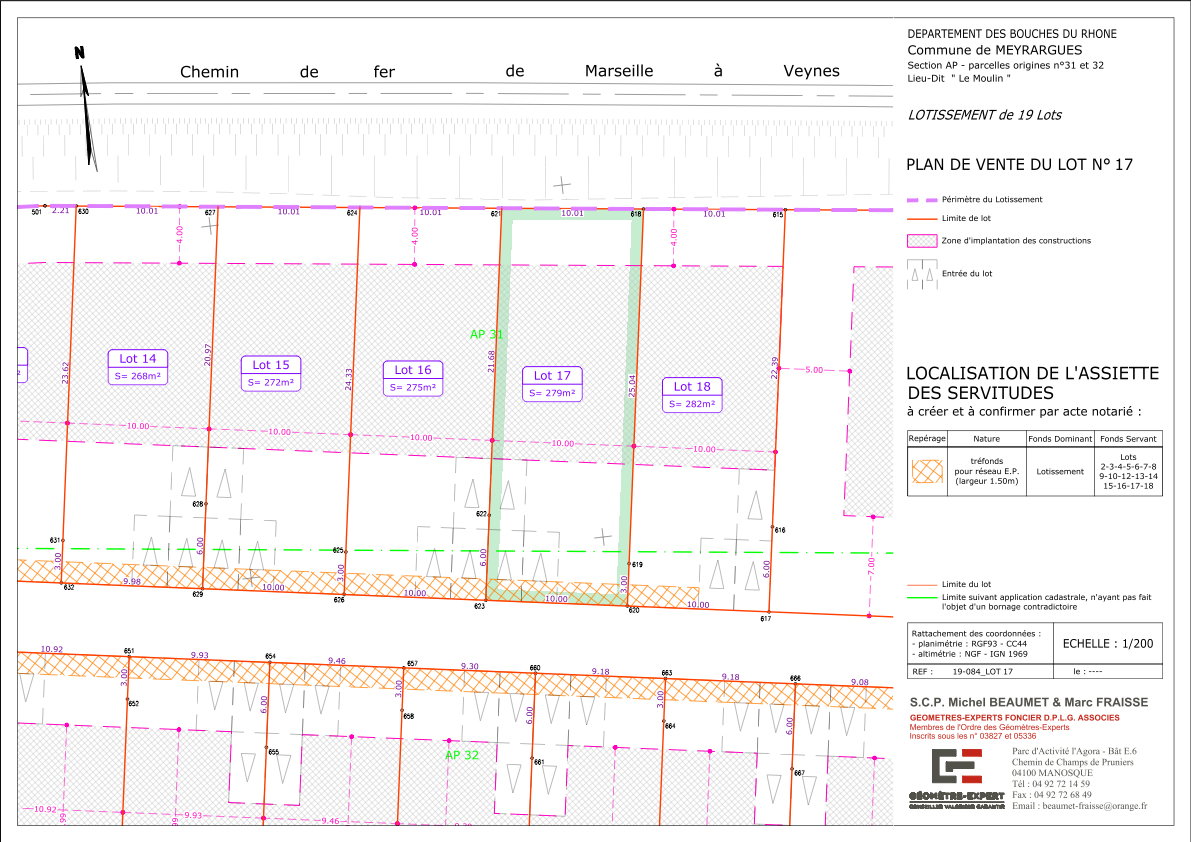The image size is (1191, 842).
Task: Click the green cadastral limit legend line
Action: pos(921,598)
